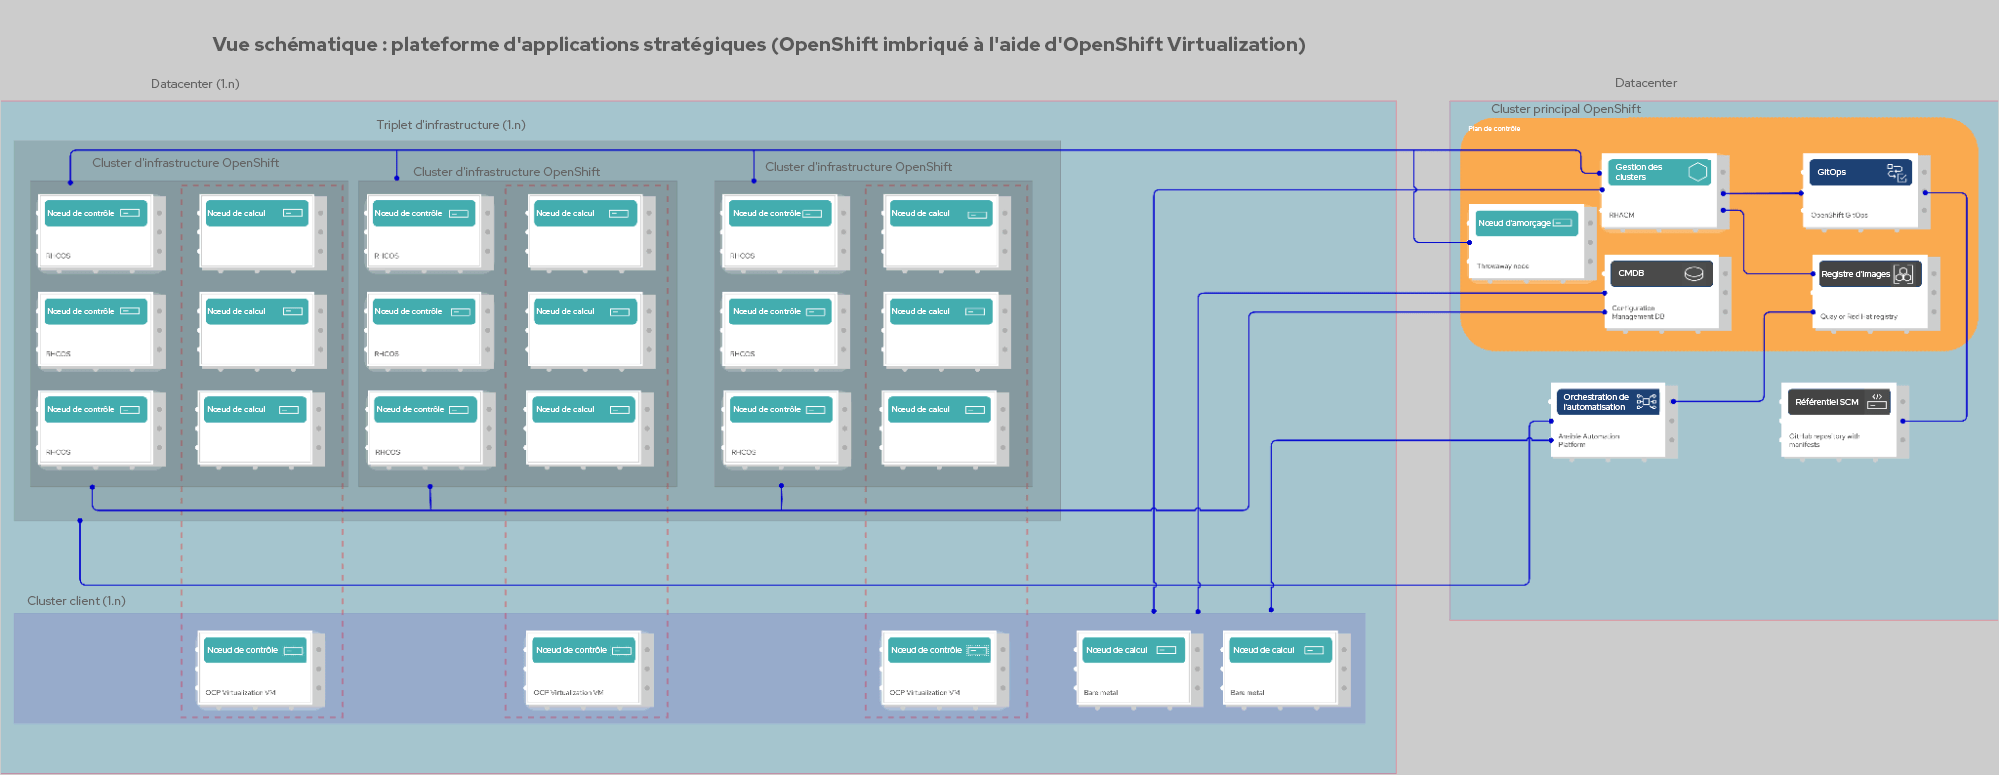Select the 'GitOps' header label
Viewport: 1999px width, 776px height.
(1832, 172)
